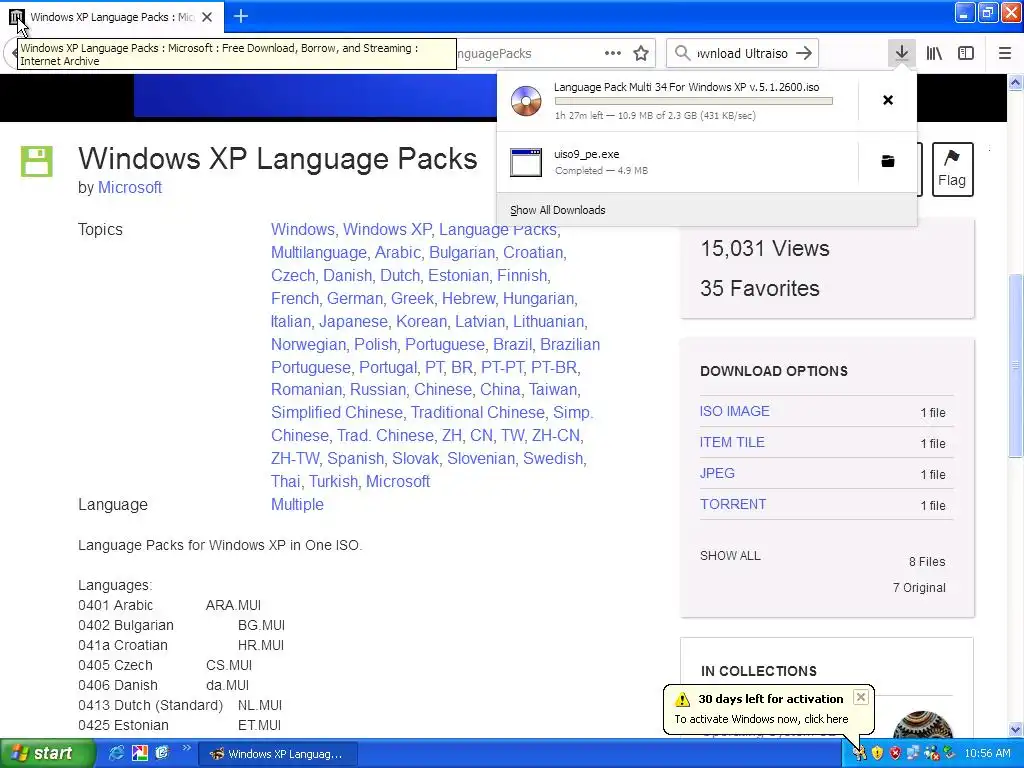The width and height of the screenshot is (1024, 768).
Task: Click the page vertical scrollbar
Action: (x=1016, y=366)
